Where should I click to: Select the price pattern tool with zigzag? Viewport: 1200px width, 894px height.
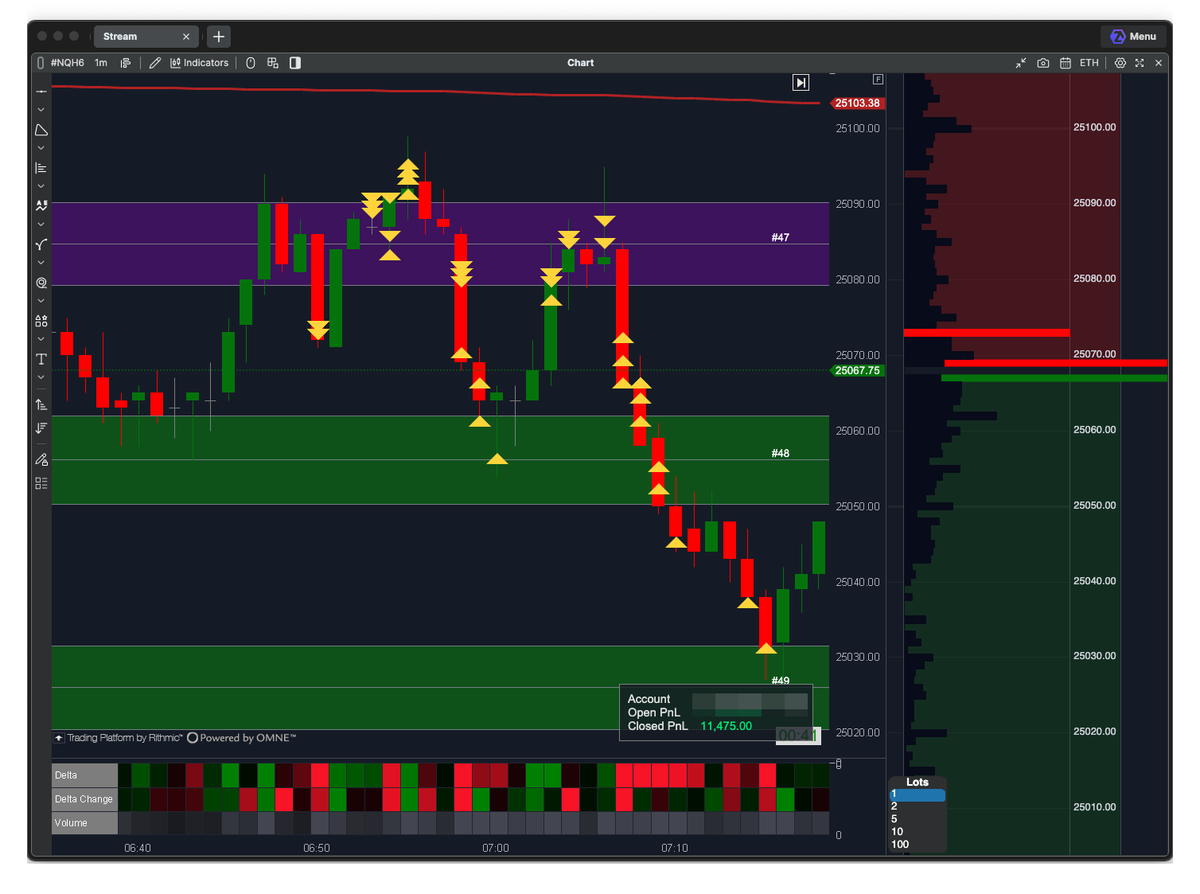pos(41,205)
